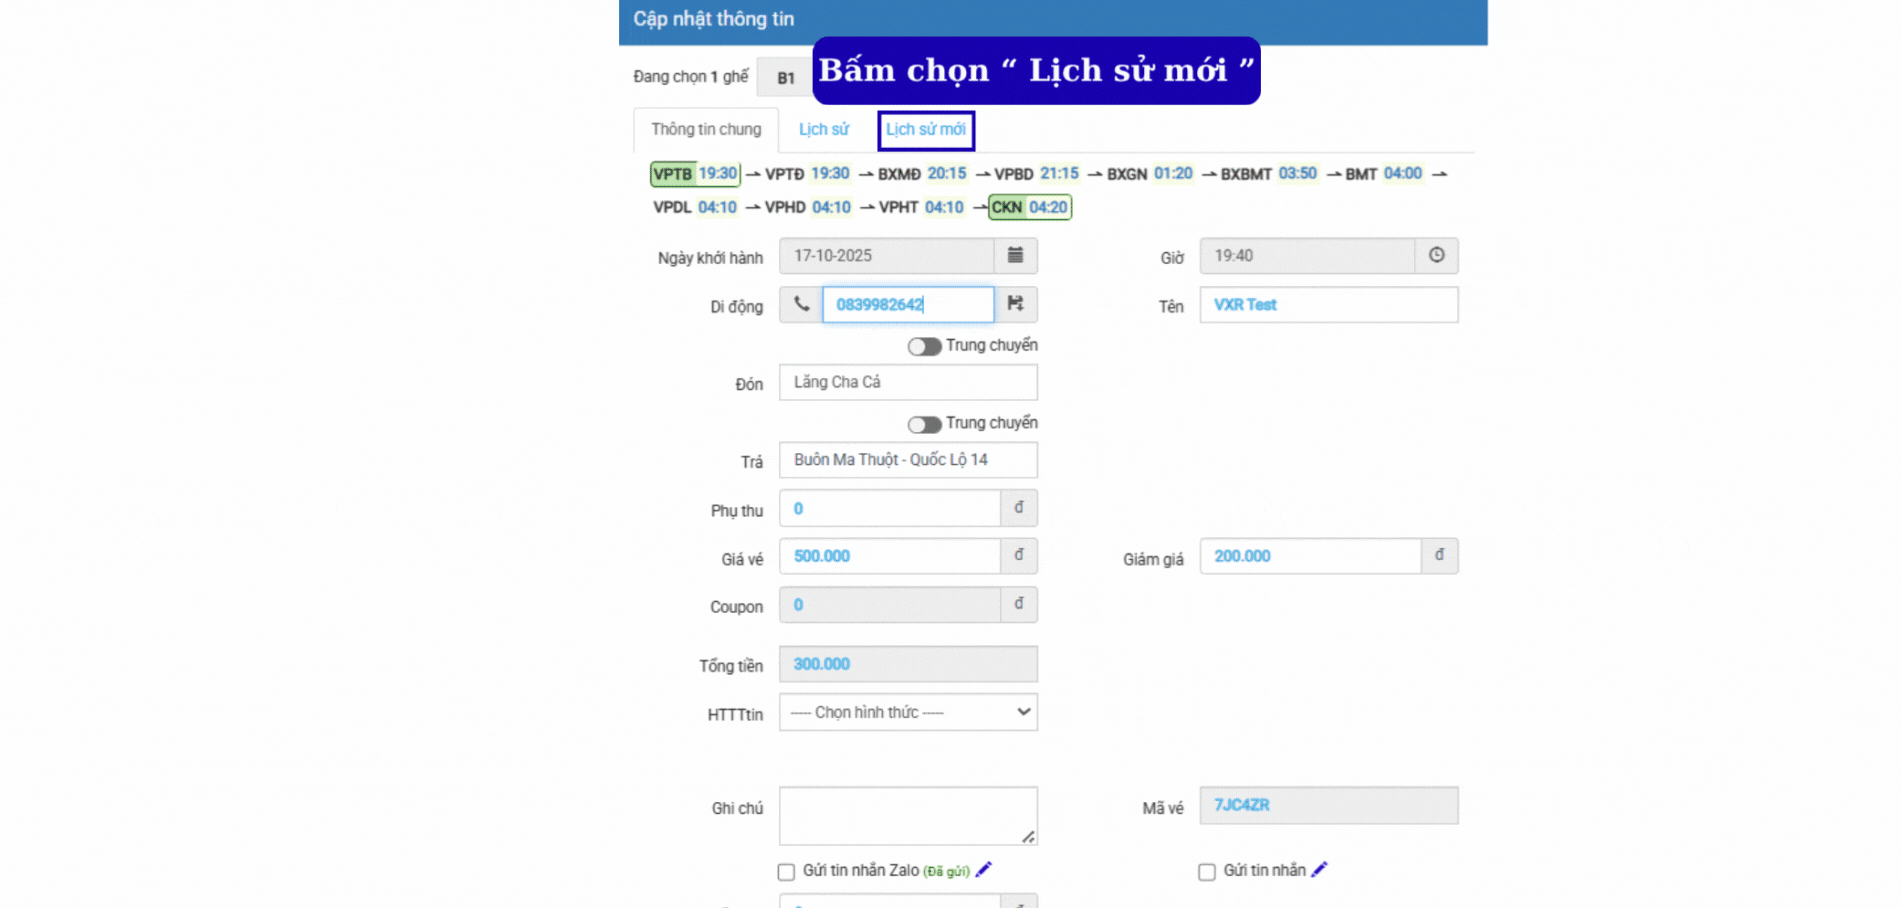
Task: Click the VPTB 19:30 route stop
Action: coord(695,174)
